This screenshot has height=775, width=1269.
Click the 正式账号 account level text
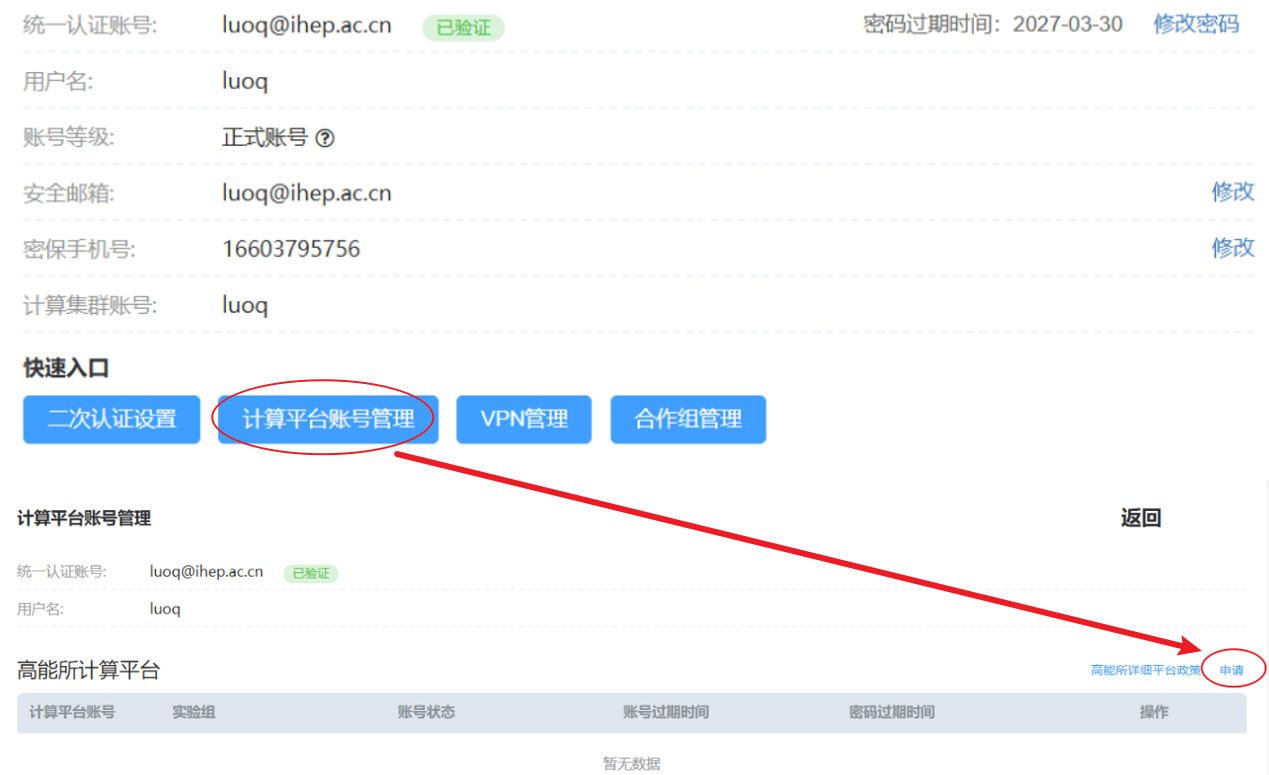265,138
